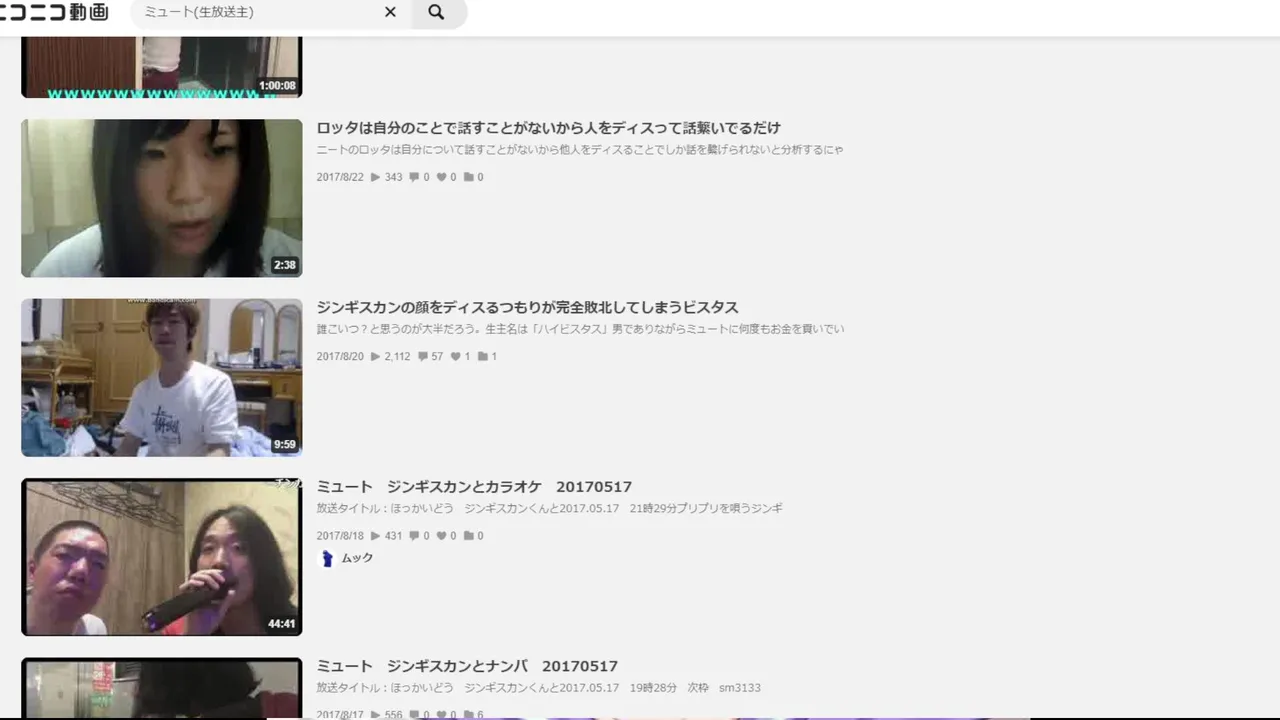Click description 放送タイトル:ほっかいどう 21時29分 text
Image resolution: width=1280 pixels, height=720 pixels.
click(x=549, y=508)
